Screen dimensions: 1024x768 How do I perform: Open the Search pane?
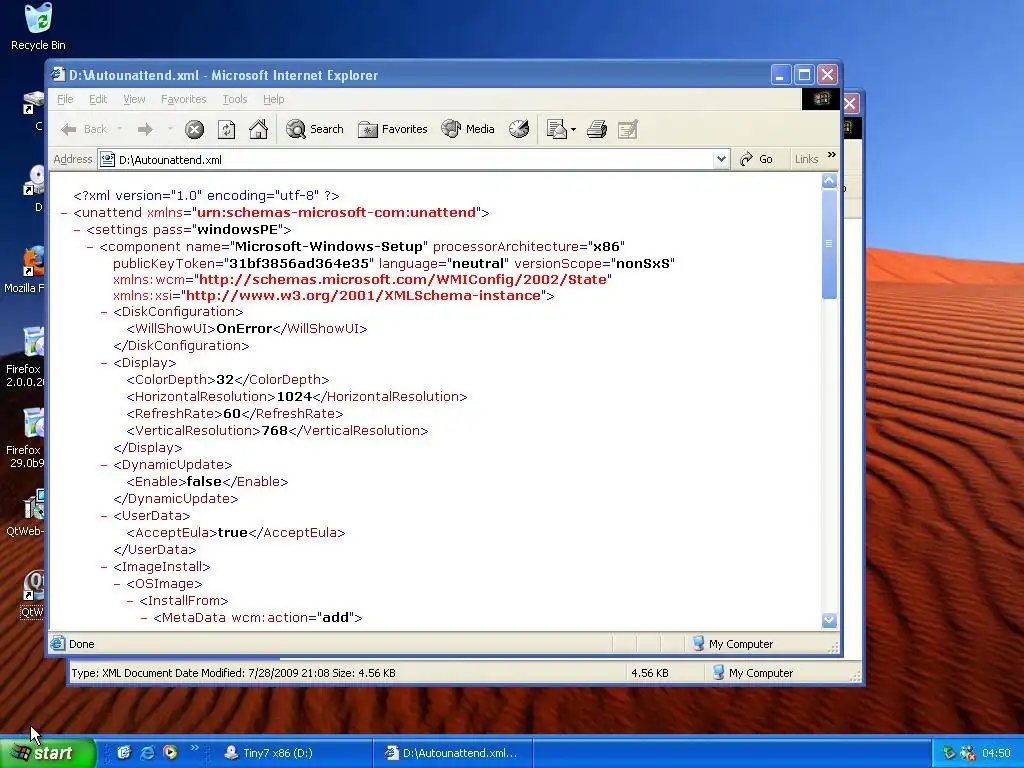point(314,129)
